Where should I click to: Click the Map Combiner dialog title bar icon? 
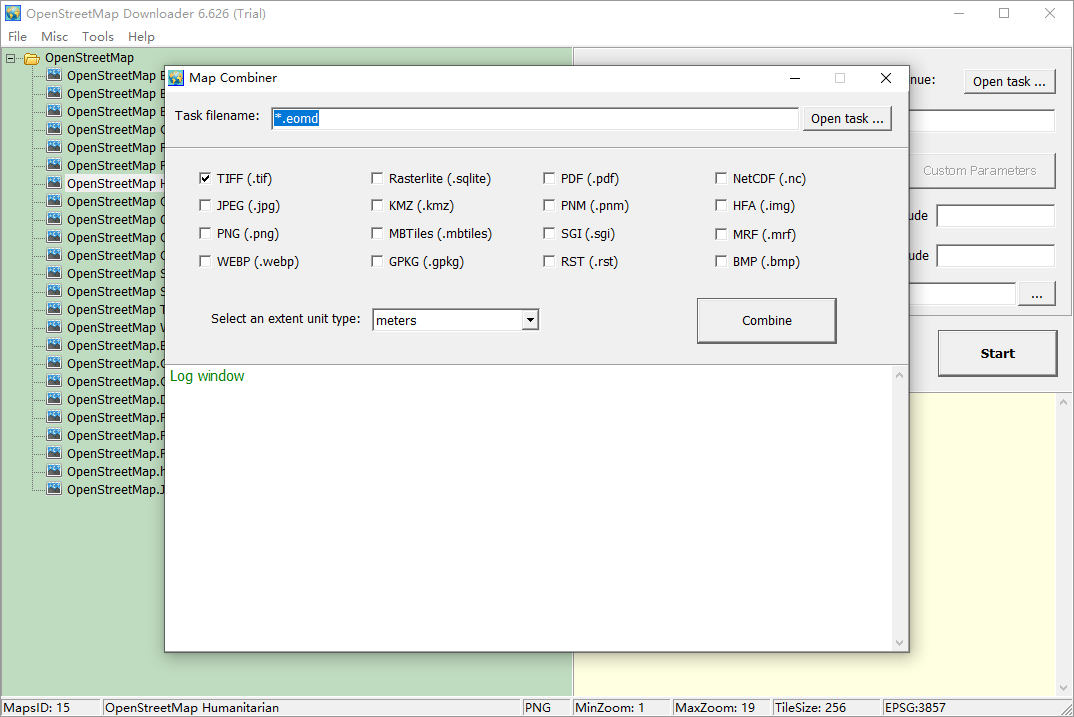(175, 77)
